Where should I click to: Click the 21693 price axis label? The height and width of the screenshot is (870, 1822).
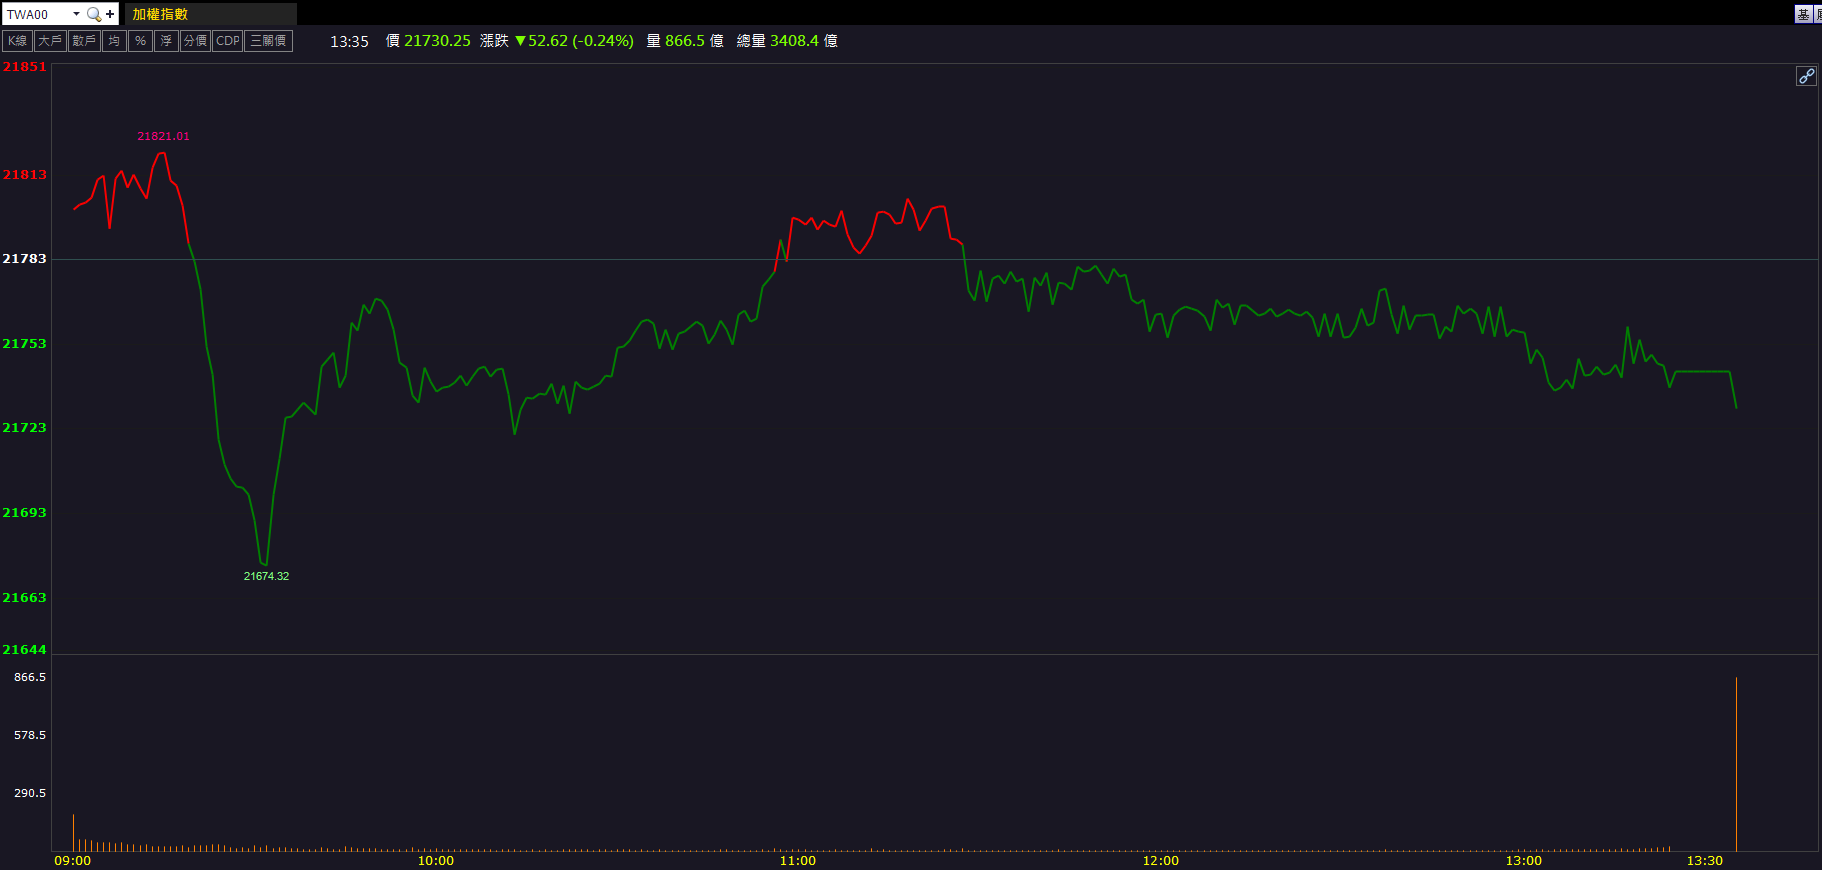pos(24,513)
